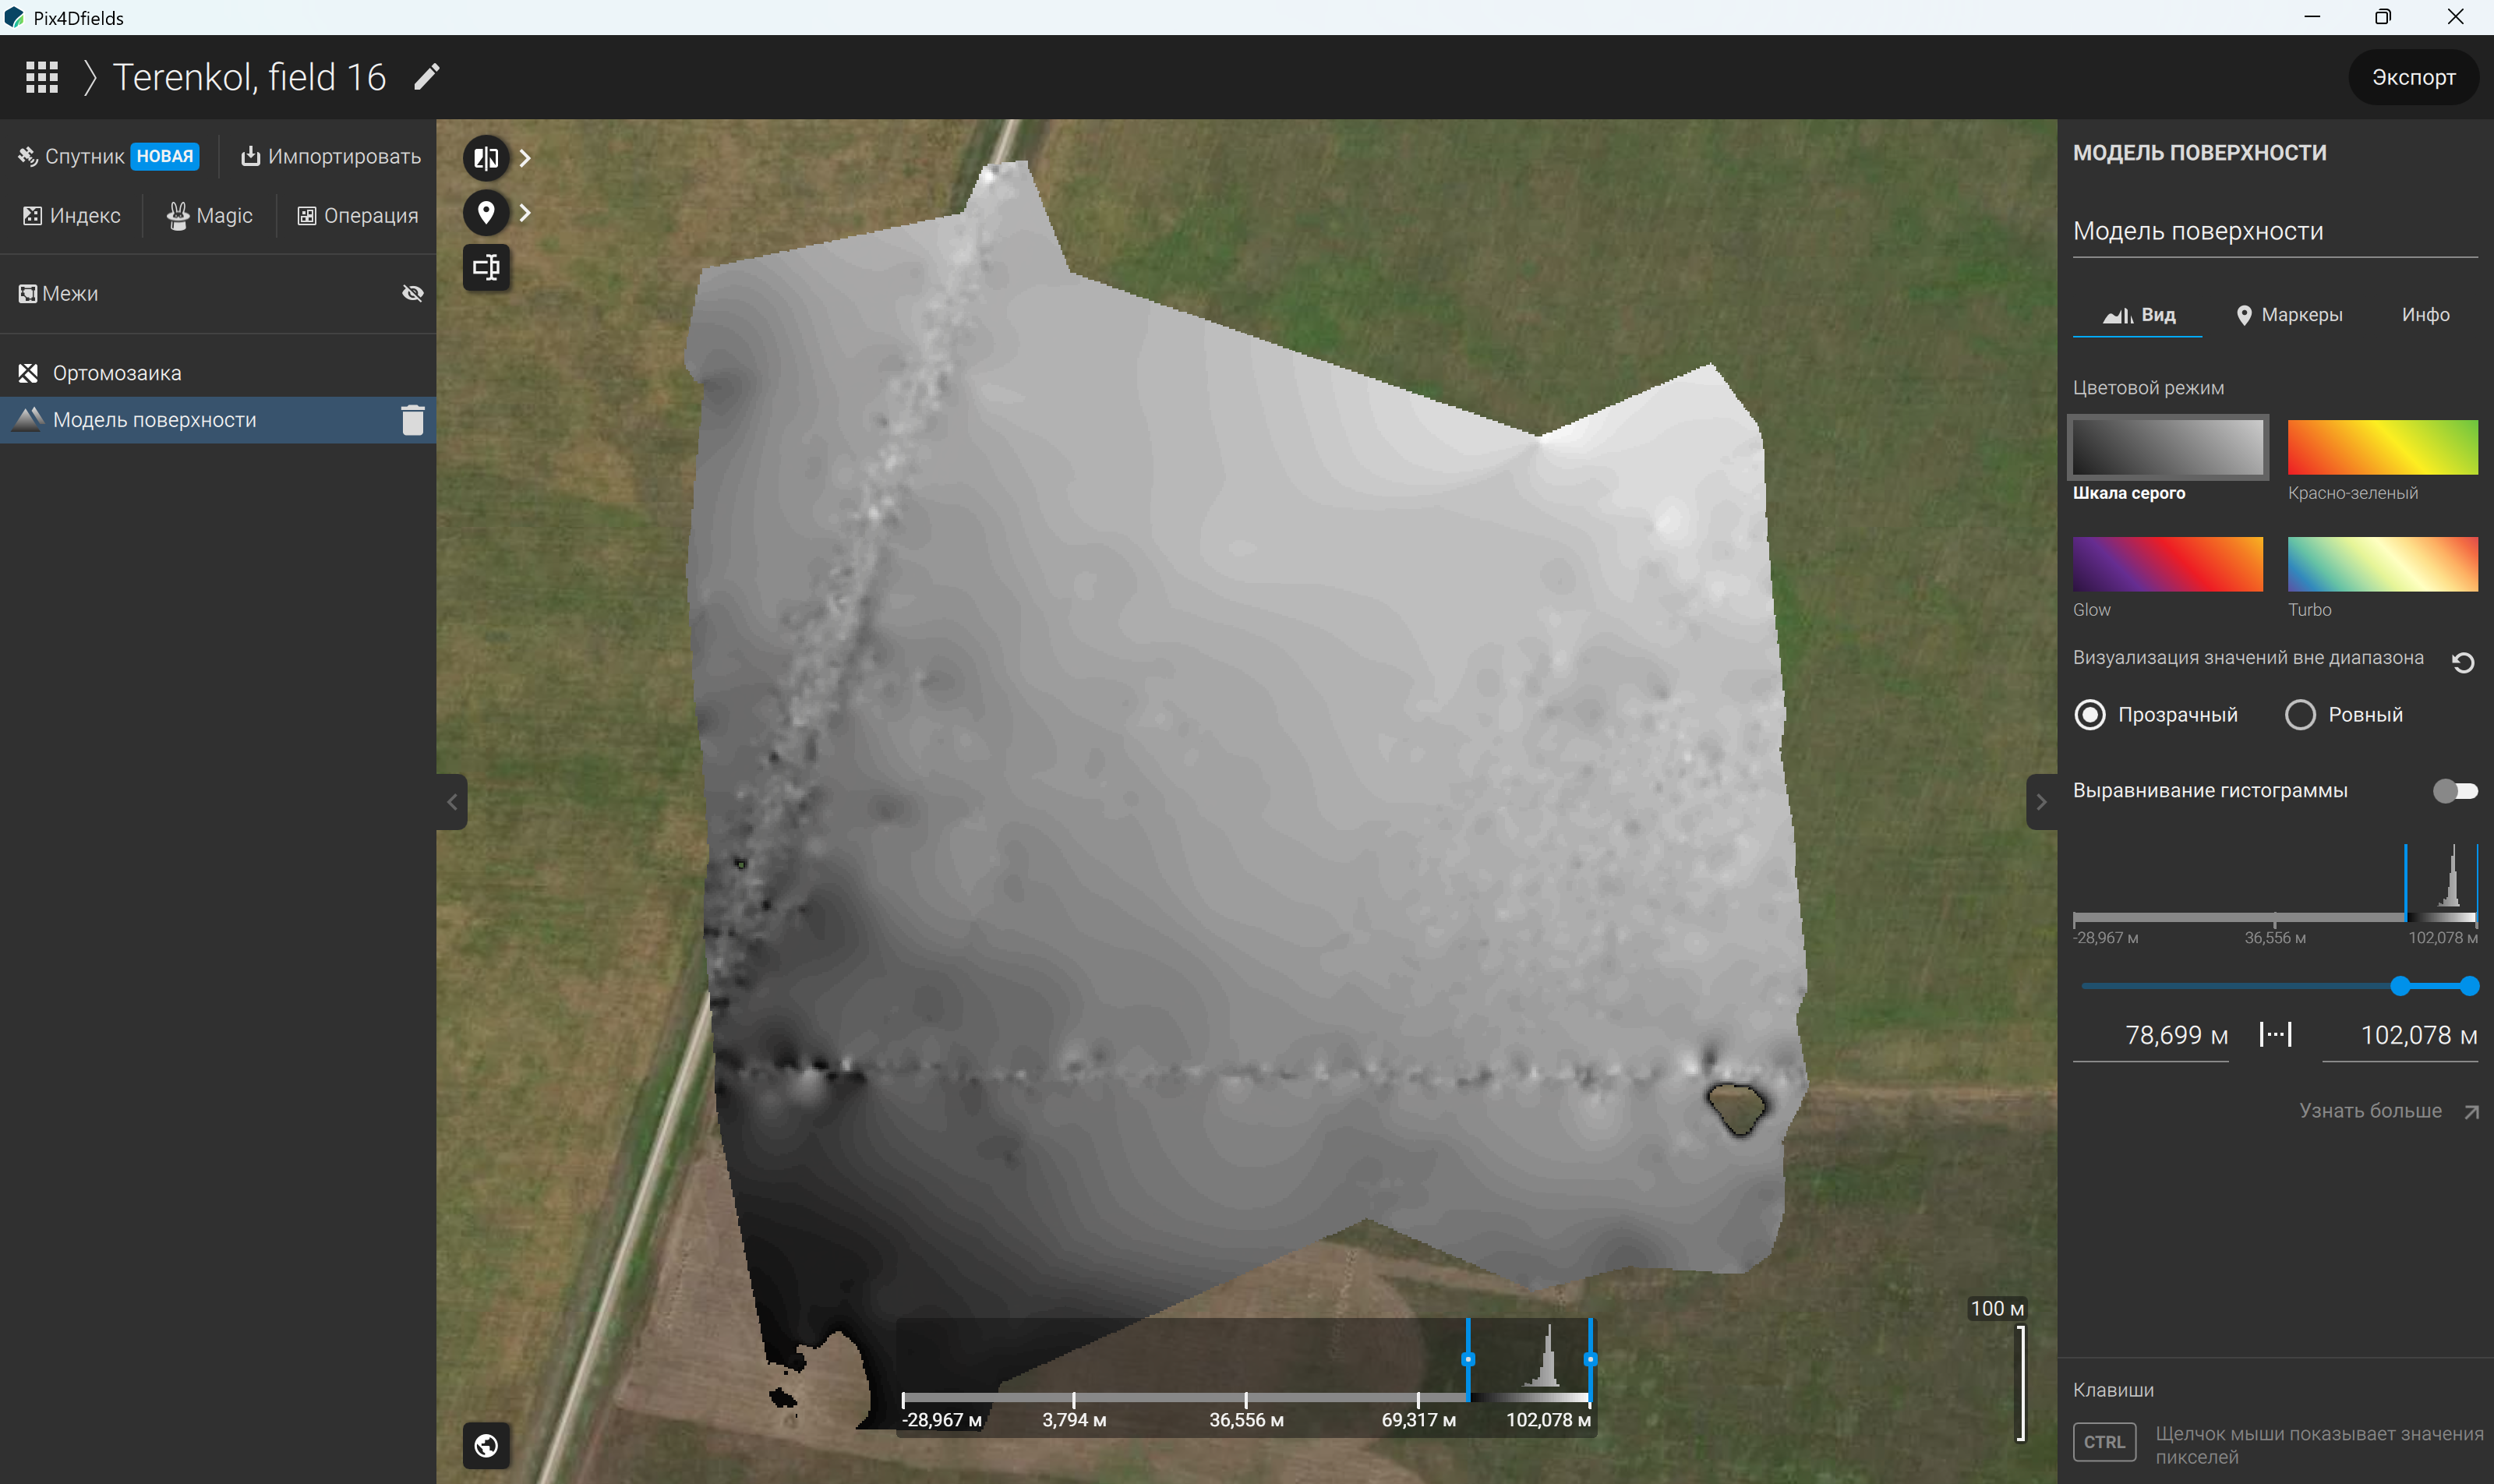Choose the Turbo color mode swatch
The width and height of the screenshot is (2494, 1484).
point(2382,564)
